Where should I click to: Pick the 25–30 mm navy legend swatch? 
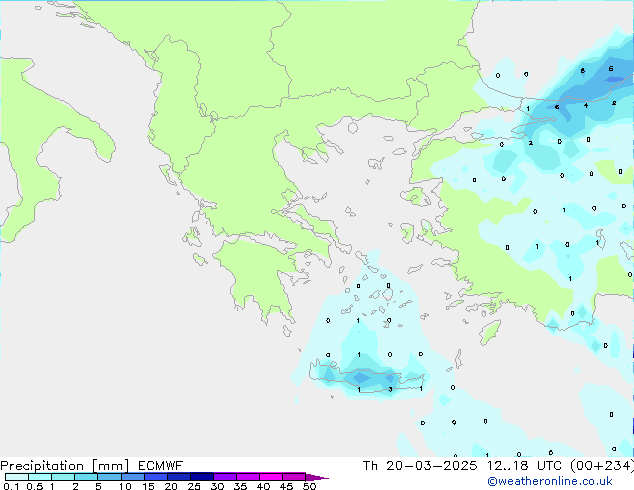pos(201,477)
